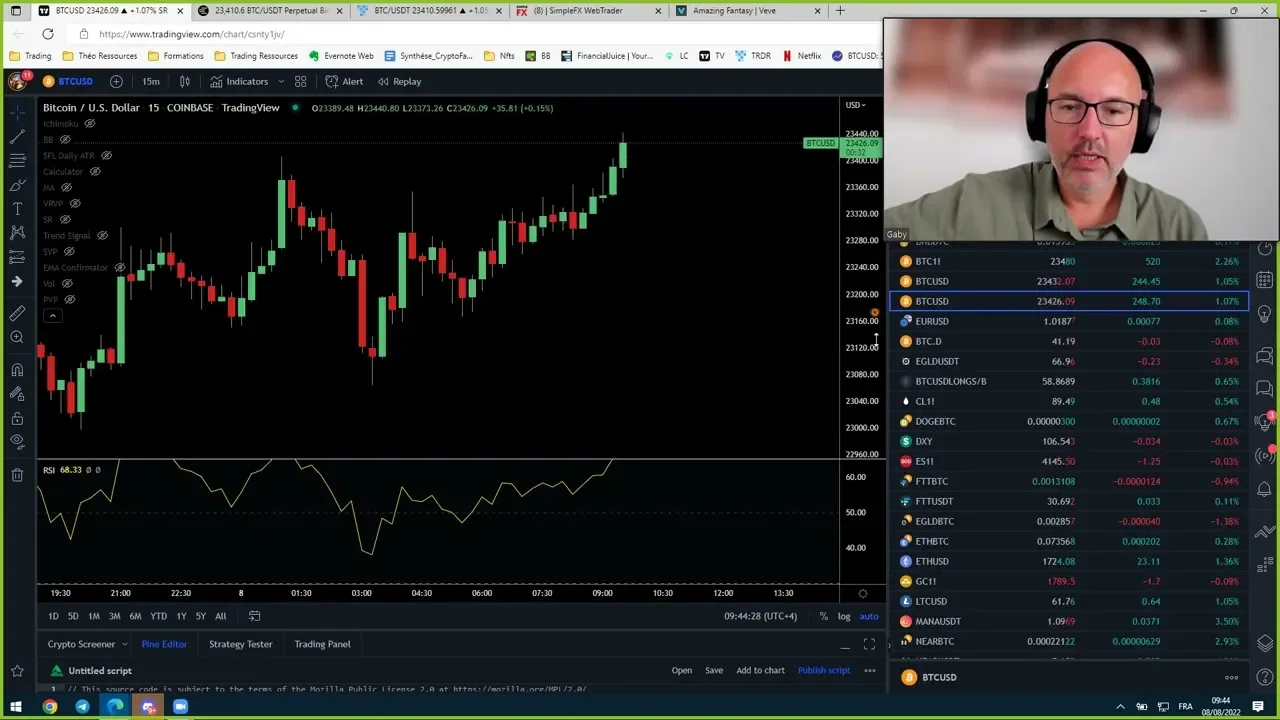Maximize the bottom panel with fullscreen icon
This screenshot has width=1280, height=720.
click(x=868, y=644)
